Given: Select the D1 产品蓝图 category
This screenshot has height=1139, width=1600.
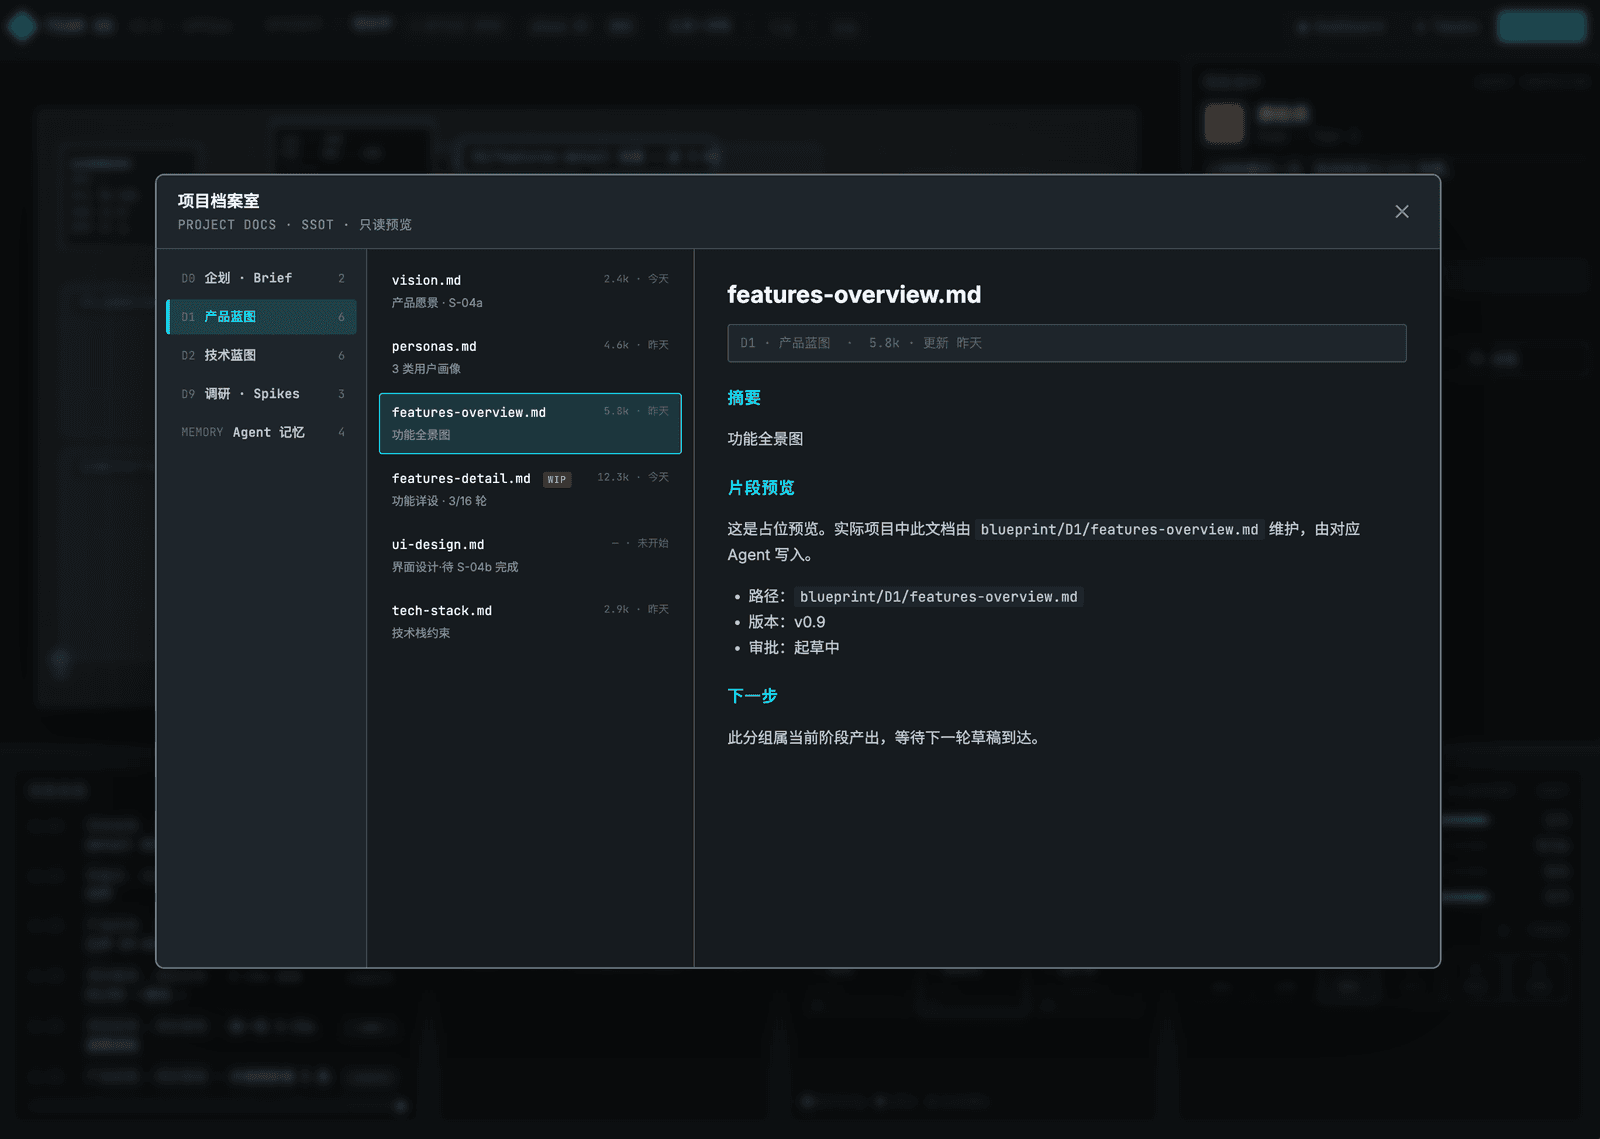Looking at the screenshot, I should point(261,317).
